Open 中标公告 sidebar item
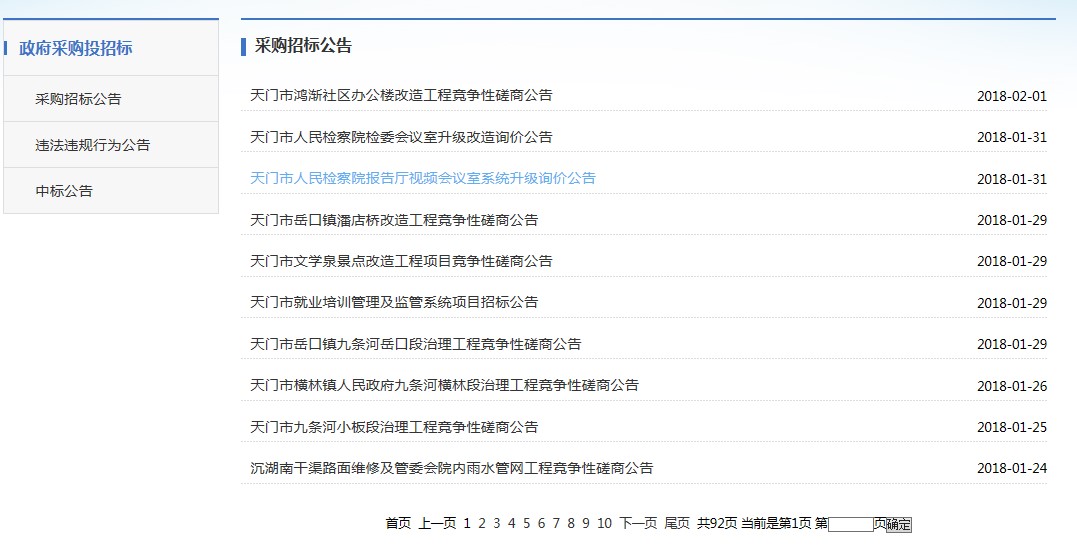Viewport: 1077px width, 560px height. click(x=64, y=191)
